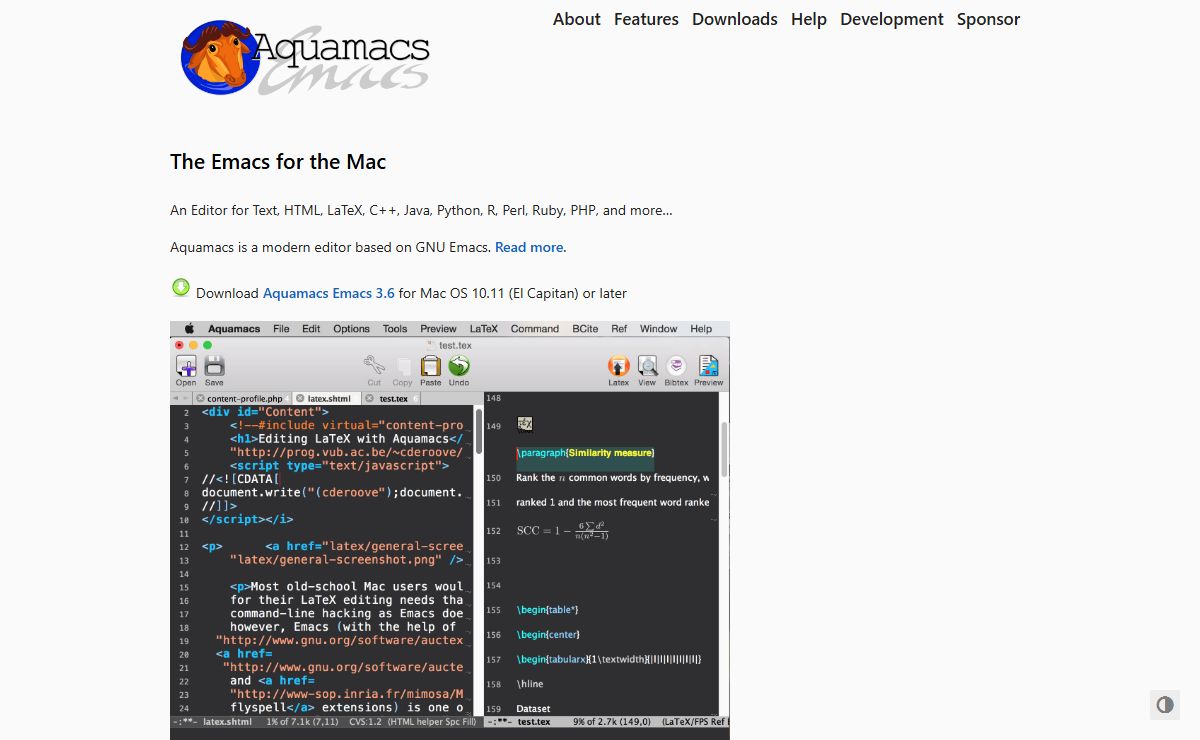Image resolution: width=1200 pixels, height=740 pixels.
Task: Open the Preview menu in the menu bar
Action: click(x=438, y=328)
